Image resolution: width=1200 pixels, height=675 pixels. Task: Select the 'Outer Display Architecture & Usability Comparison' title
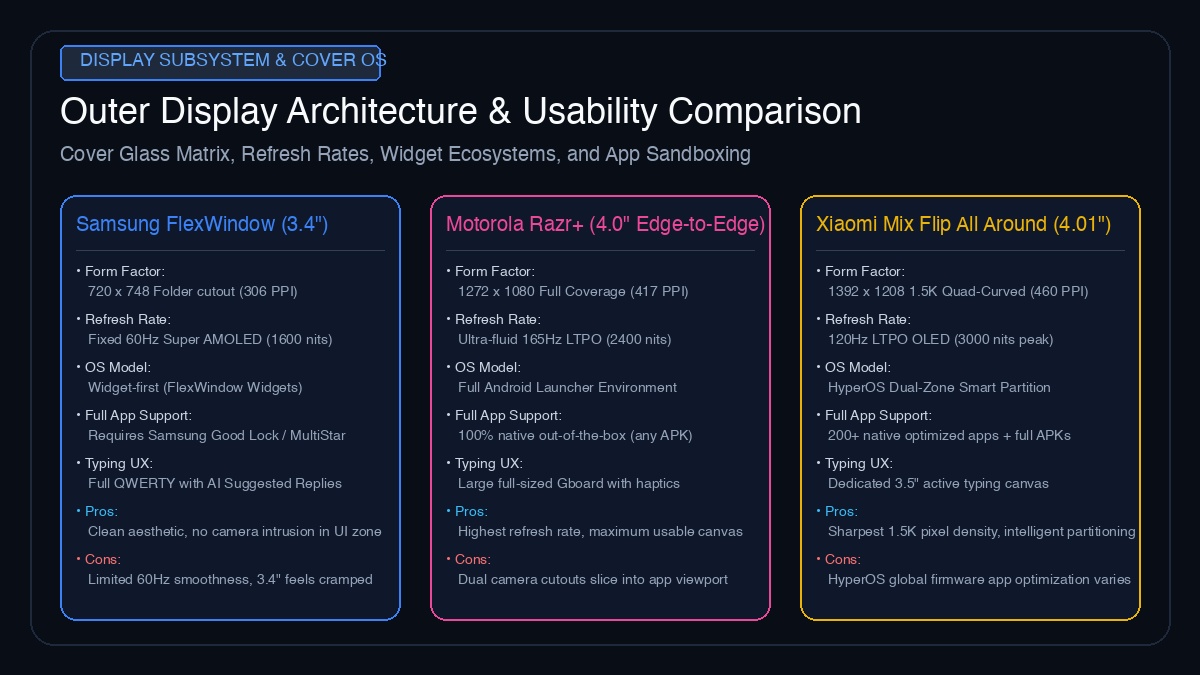pyautogui.click(x=461, y=111)
